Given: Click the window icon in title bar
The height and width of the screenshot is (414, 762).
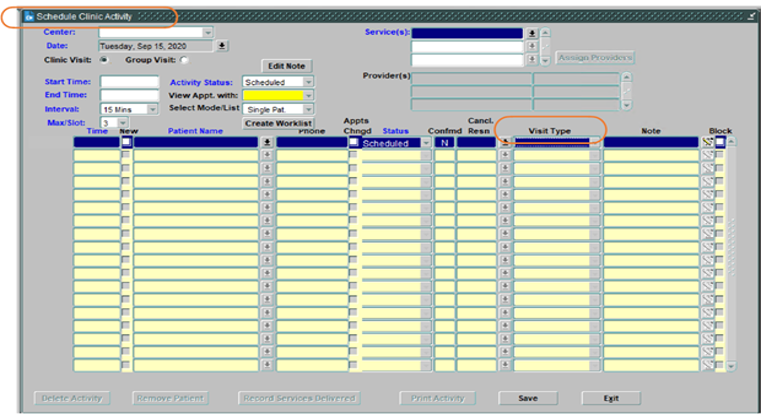Looking at the screenshot, I should (28, 17).
